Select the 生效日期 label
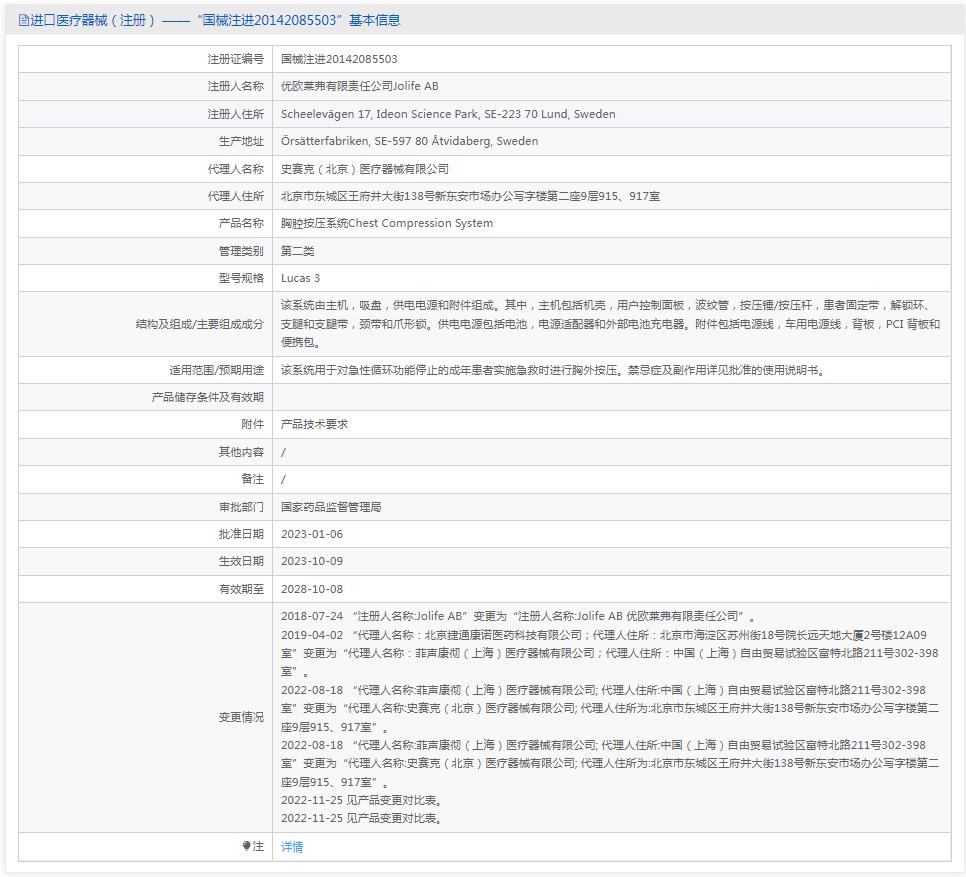The width and height of the screenshot is (966, 877). pos(241,561)
